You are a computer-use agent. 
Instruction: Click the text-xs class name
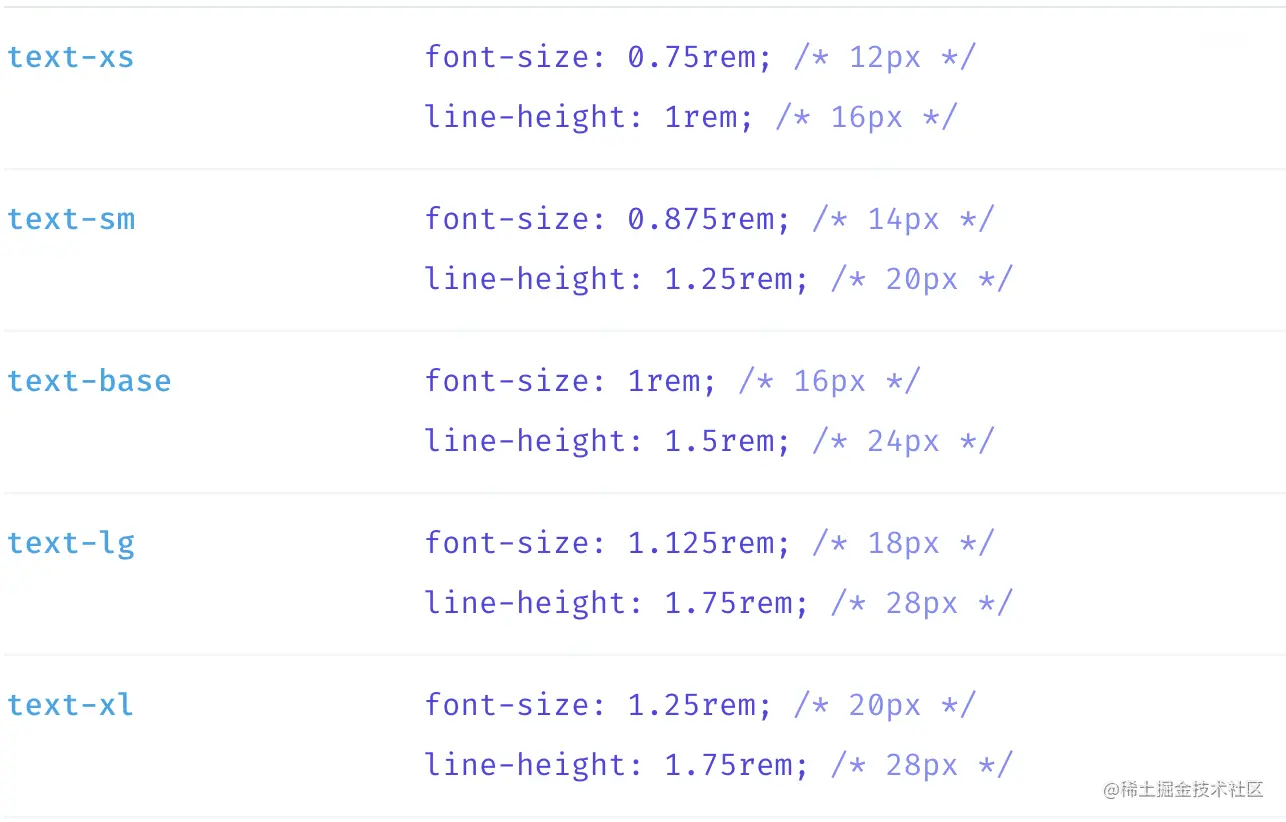(70, 57)
